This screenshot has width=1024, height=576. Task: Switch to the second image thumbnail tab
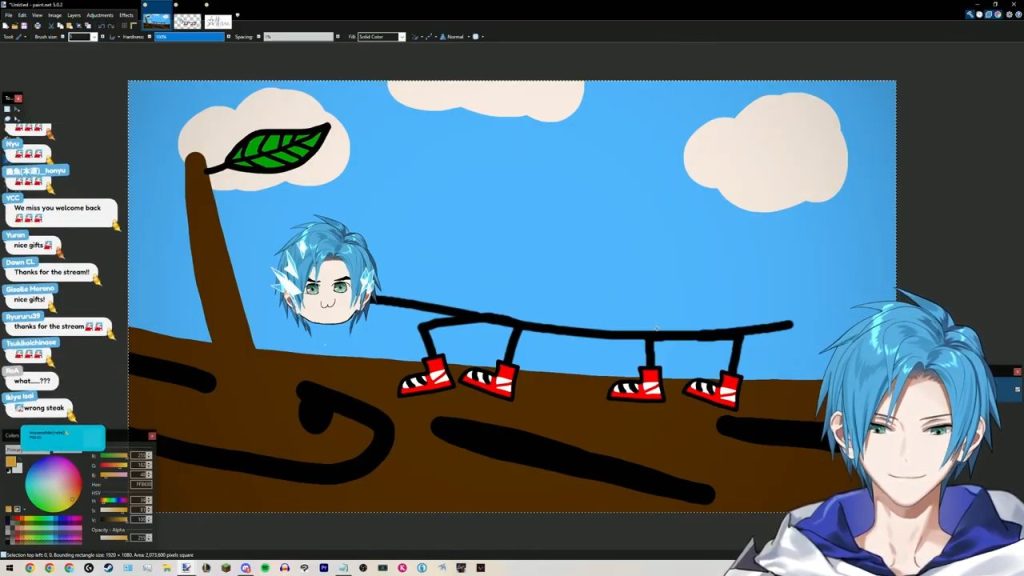(x=187, y=20)
